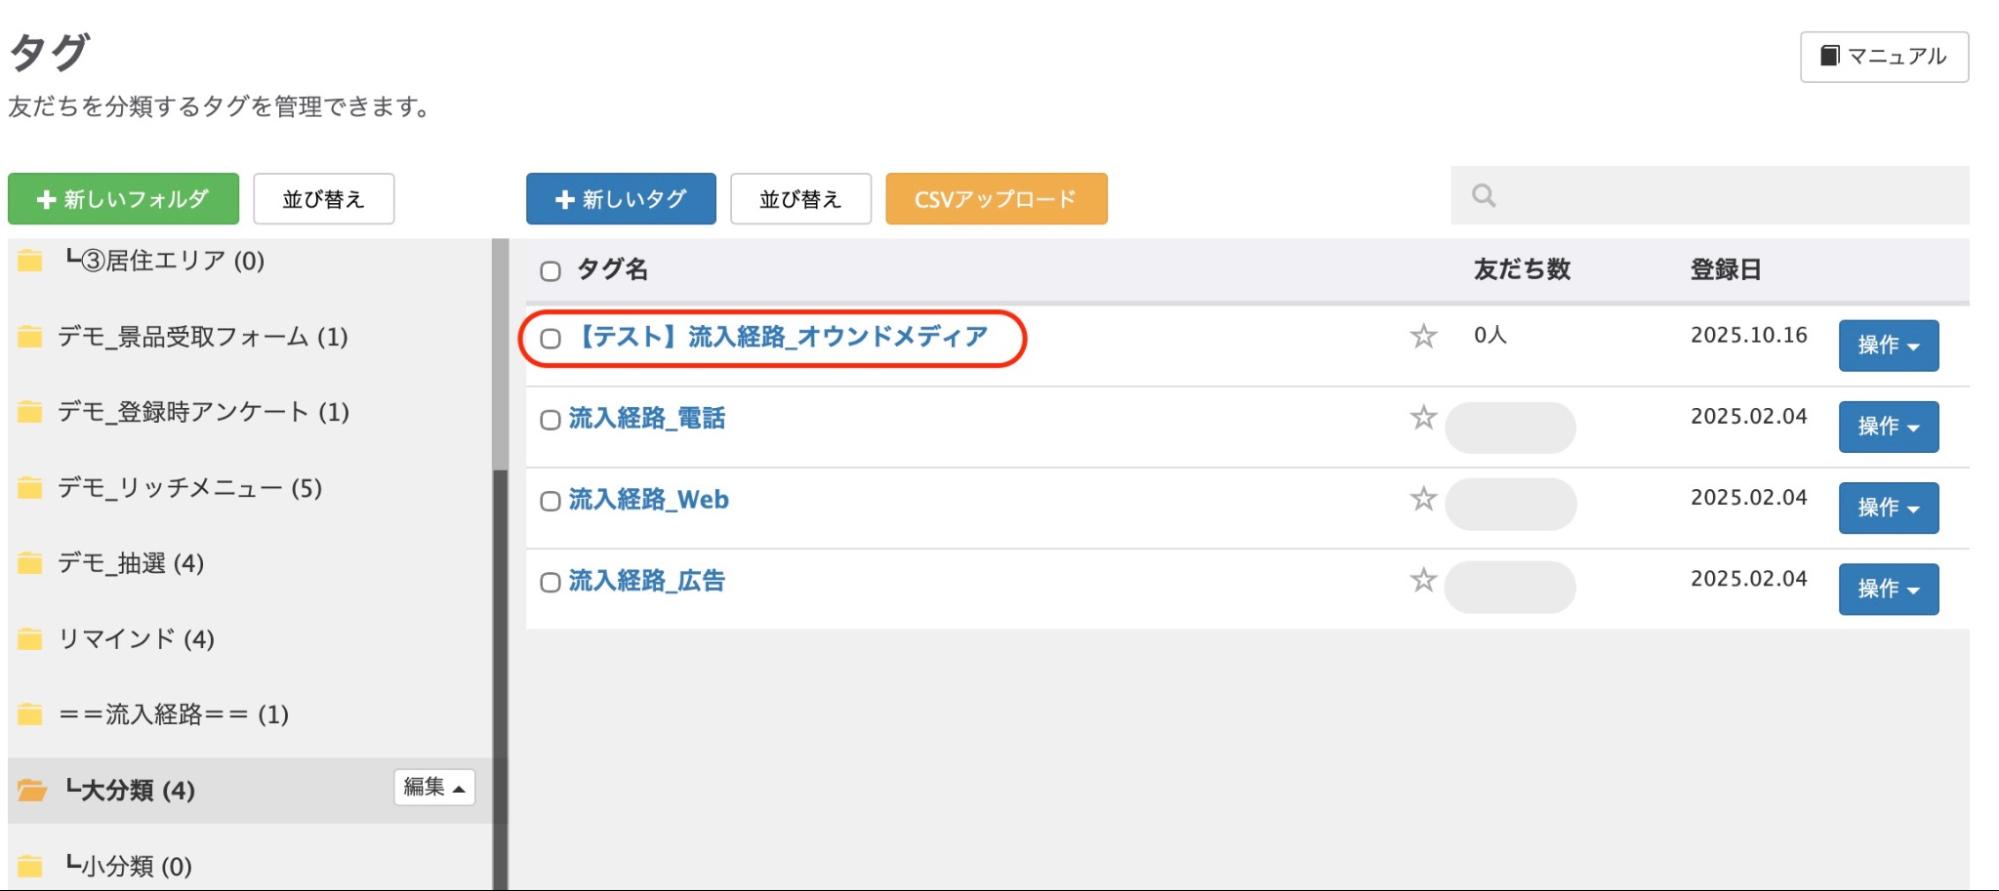
Task: Favorite the 【テスト】流入経路_オウンドメディア tag star
Action: [1423, 336]
